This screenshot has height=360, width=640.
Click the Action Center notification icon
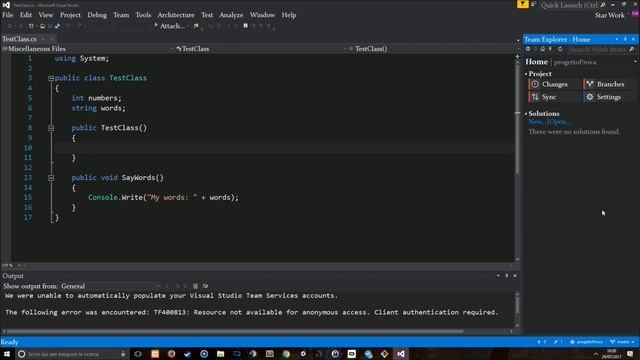click(x=631, y=354)
